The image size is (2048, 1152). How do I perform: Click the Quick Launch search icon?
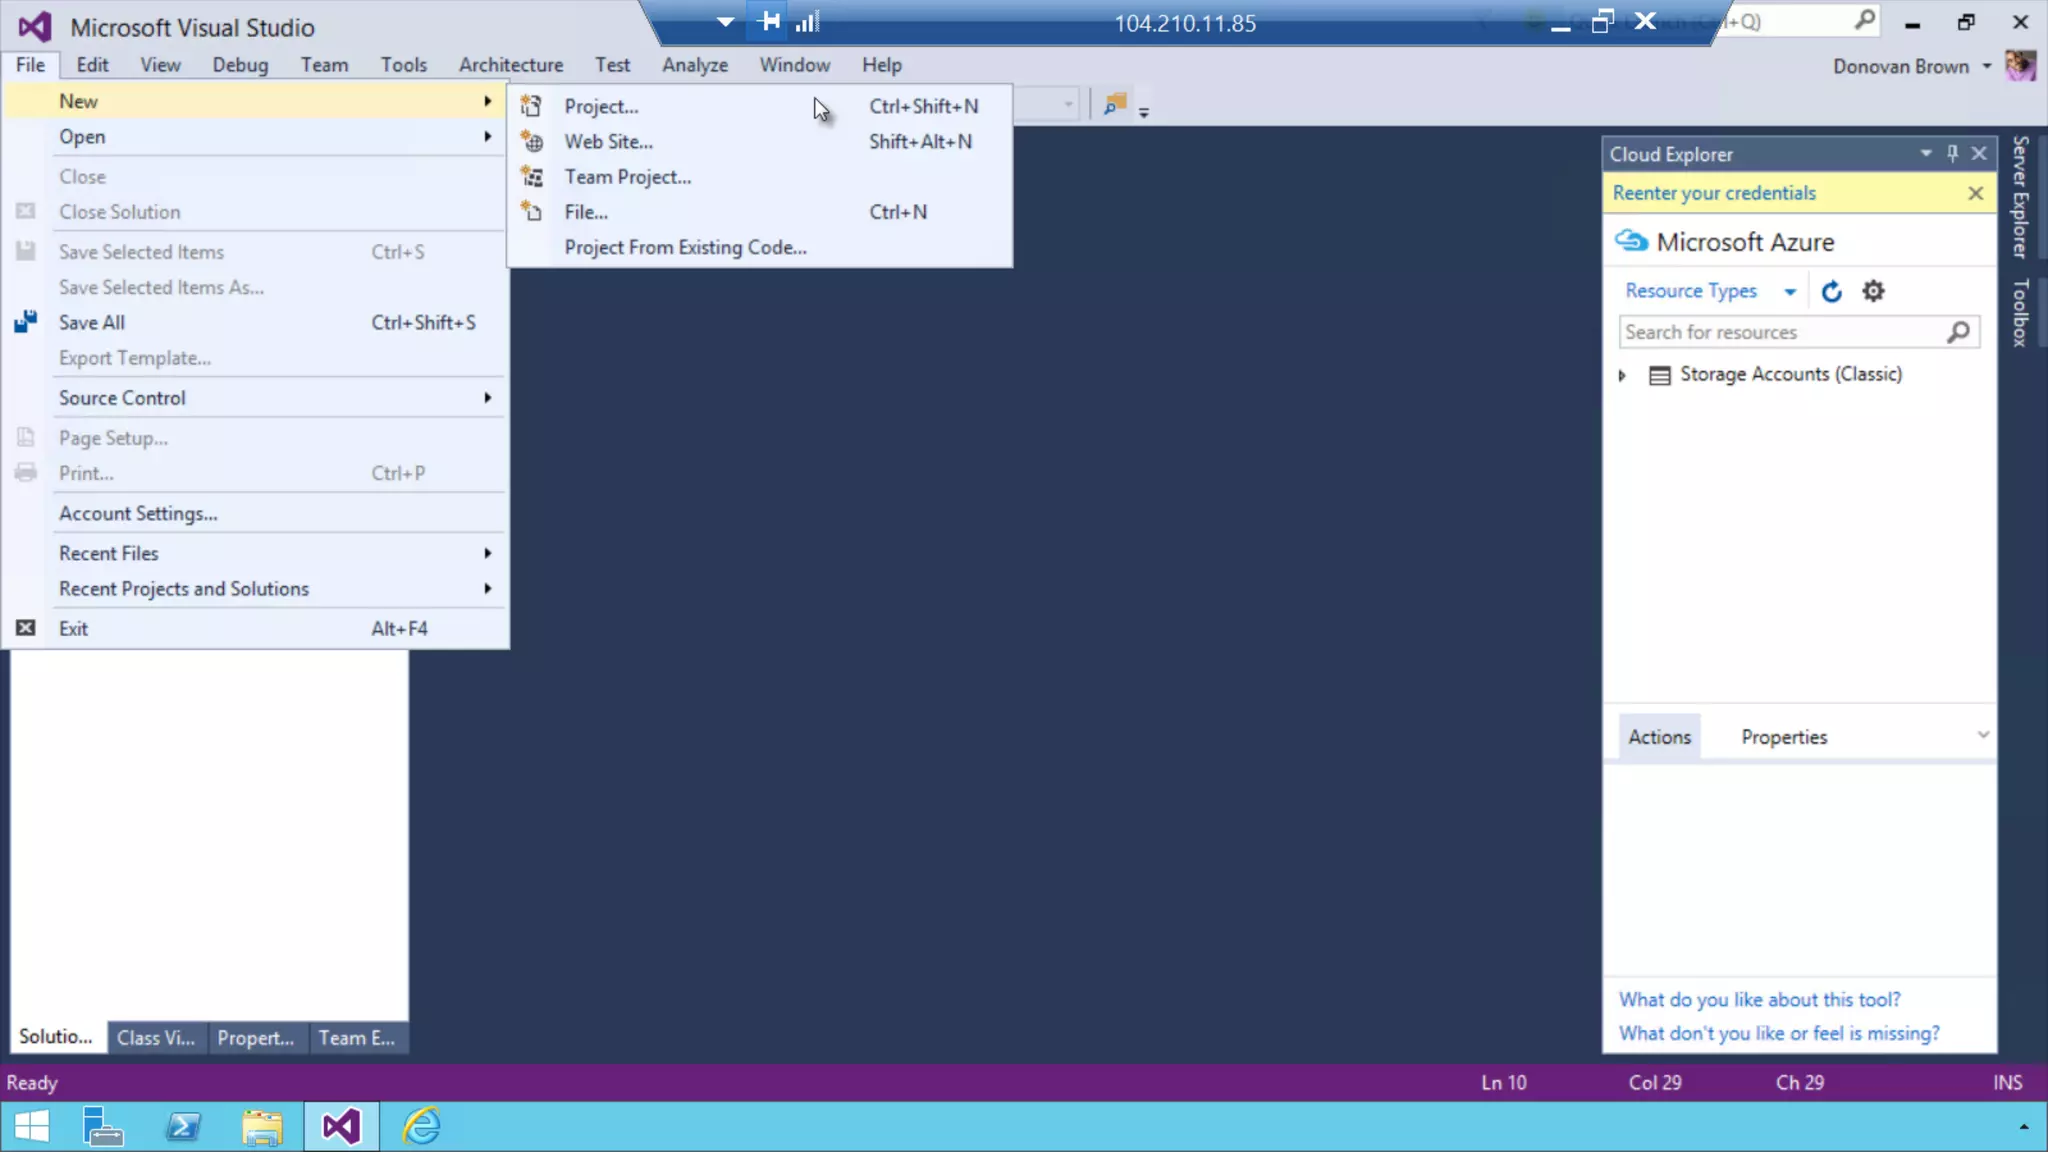[1864, 21]
